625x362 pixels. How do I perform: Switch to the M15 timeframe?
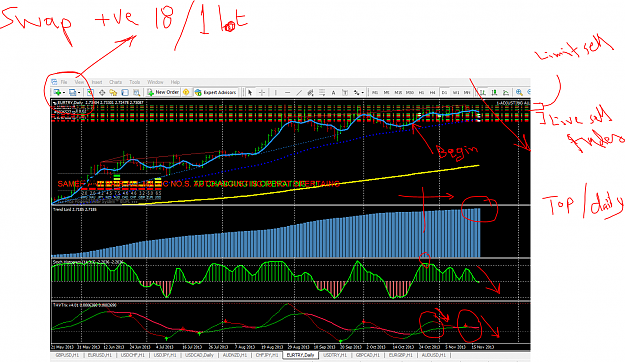coord(398,92)
